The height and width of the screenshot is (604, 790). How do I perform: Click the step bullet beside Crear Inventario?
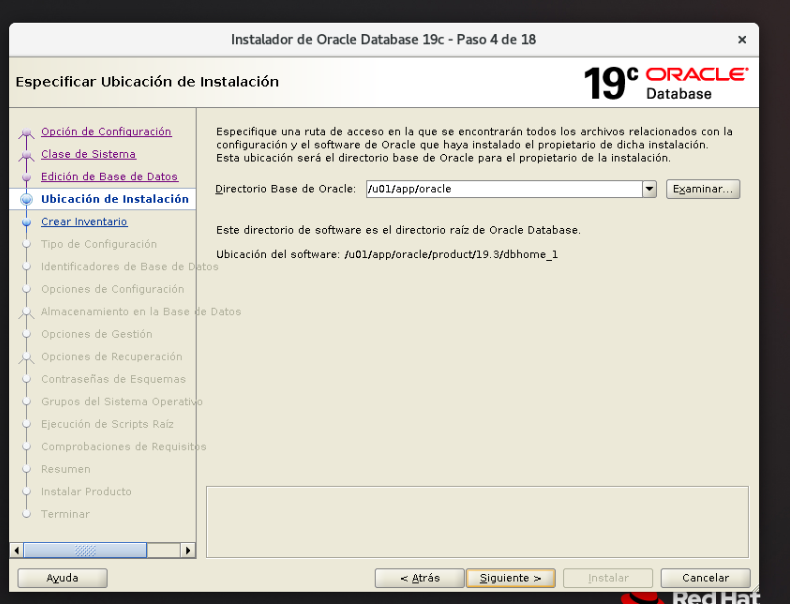[x=26, y=222]
